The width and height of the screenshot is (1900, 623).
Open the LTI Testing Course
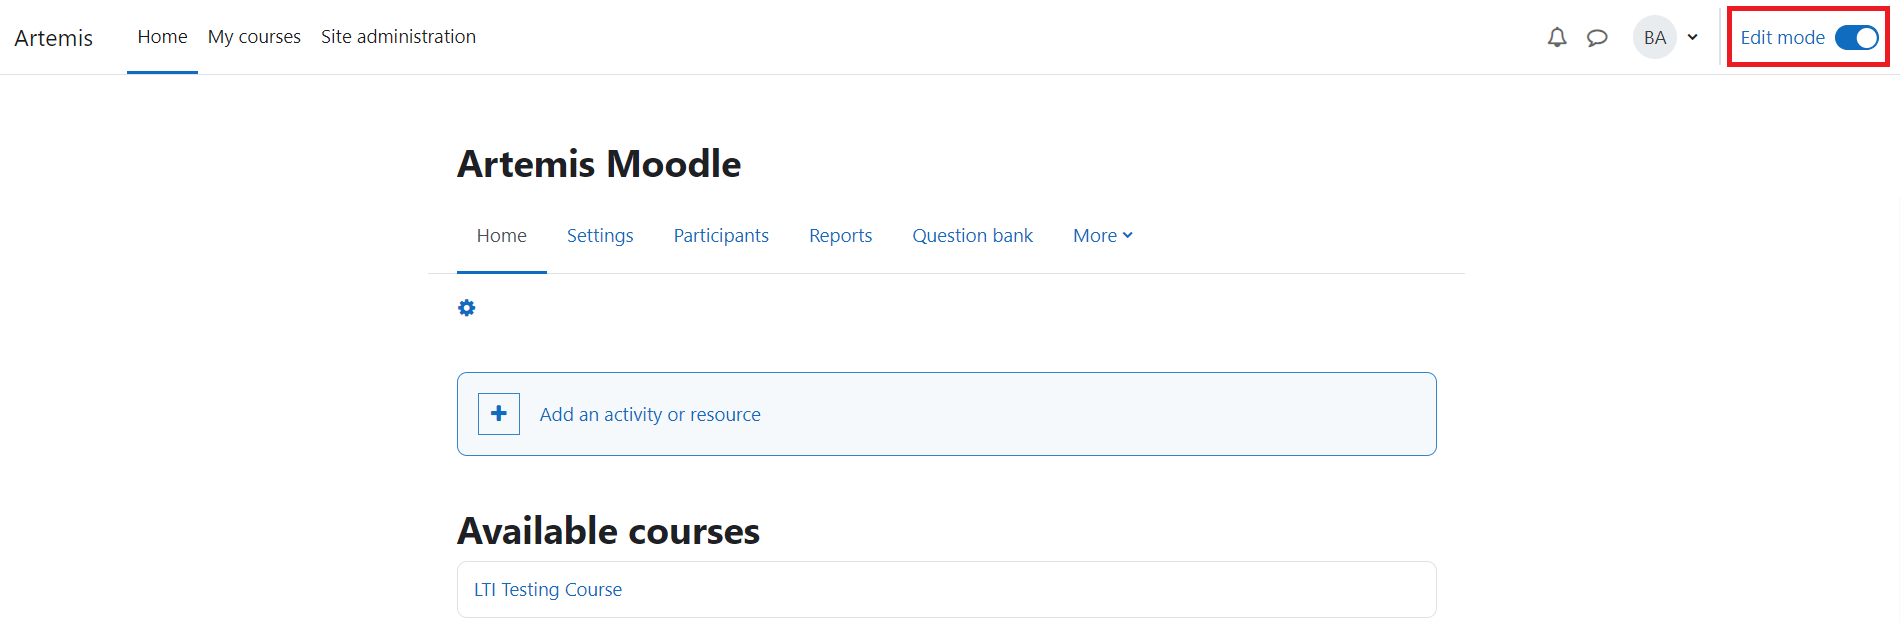(548, 589)
